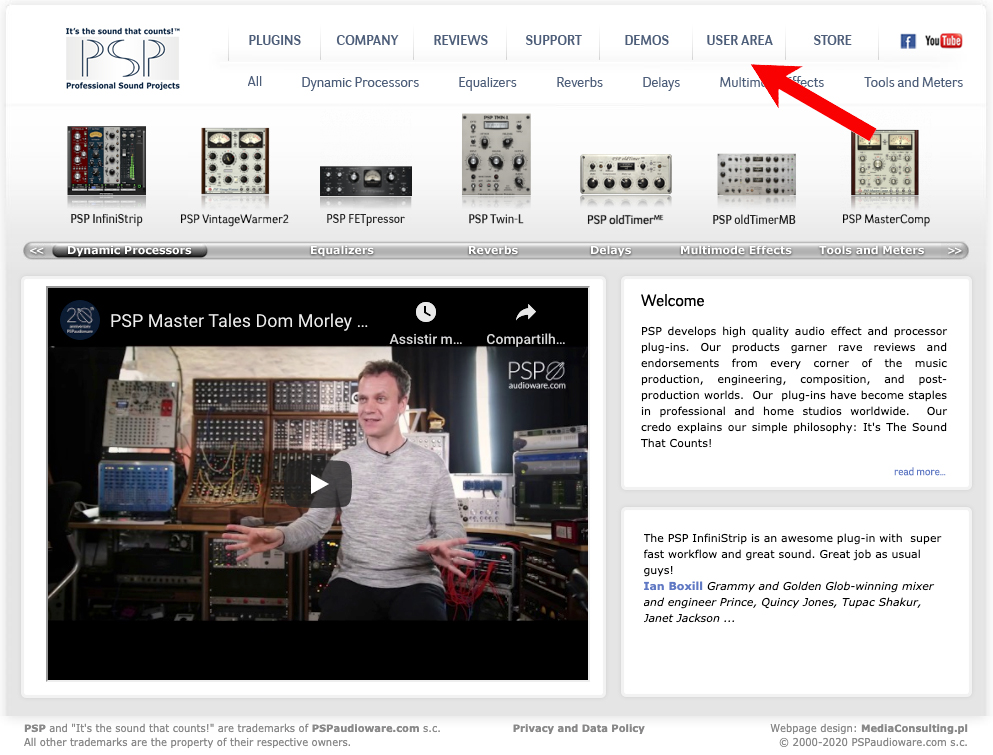The width and height of the screenshot is (993, 755).
Task: Open PSP MasterComp plugin thumbnail
Action: pyautogui.click(x=885, y=163)
